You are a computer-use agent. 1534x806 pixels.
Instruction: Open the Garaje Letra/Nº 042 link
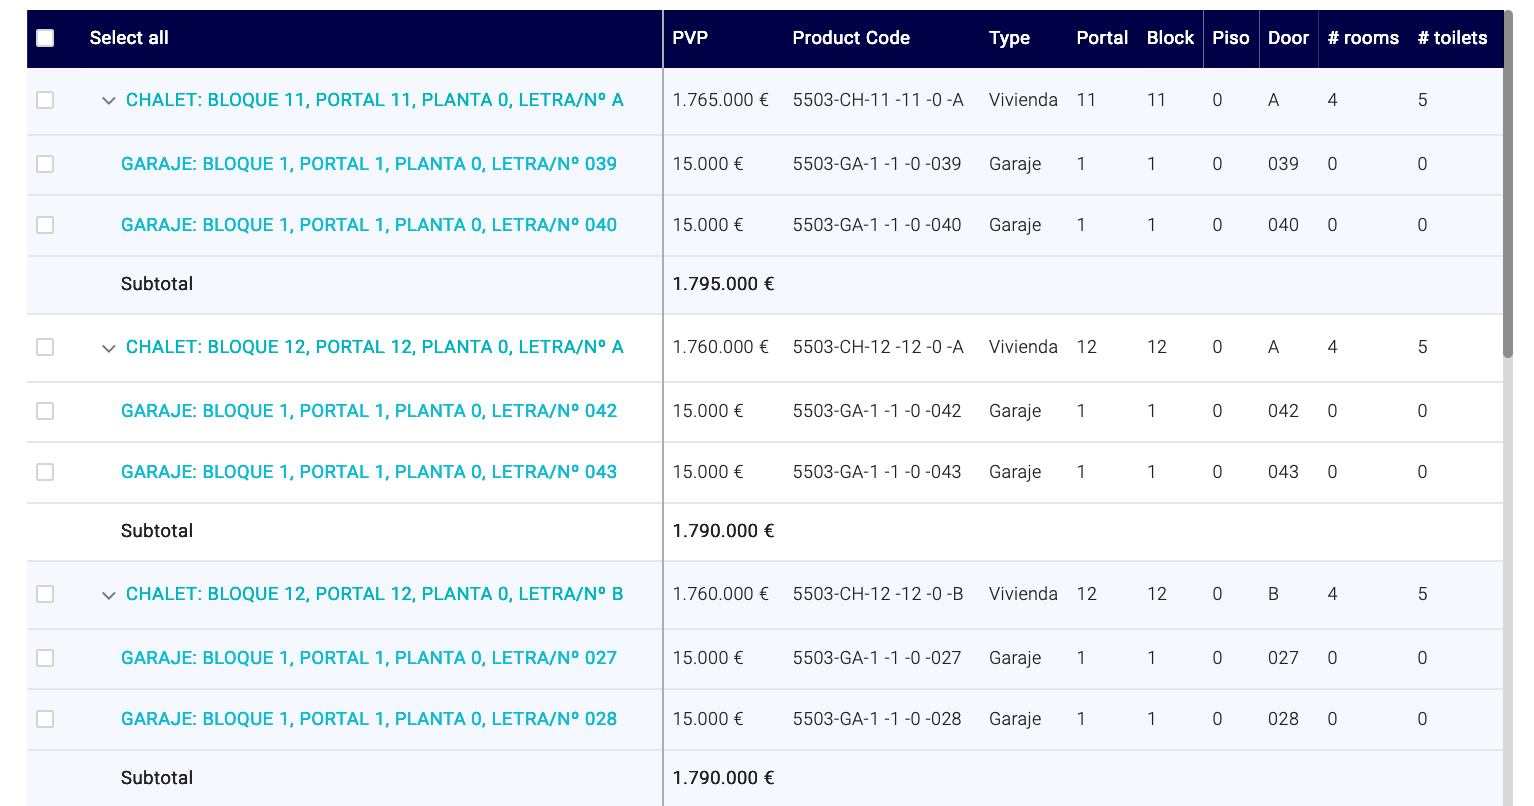click(x=369, y=411)
